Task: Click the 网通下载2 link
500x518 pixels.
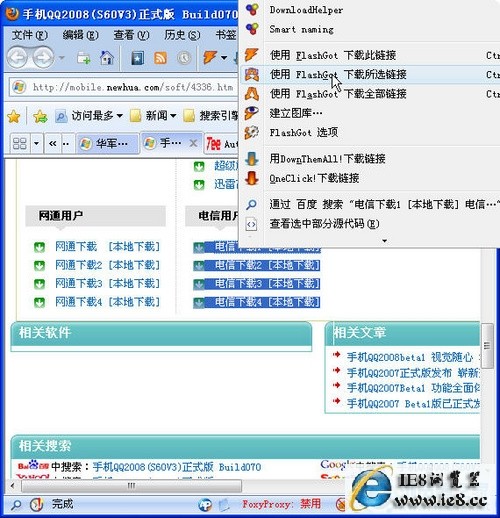Action: pos(79,265)
